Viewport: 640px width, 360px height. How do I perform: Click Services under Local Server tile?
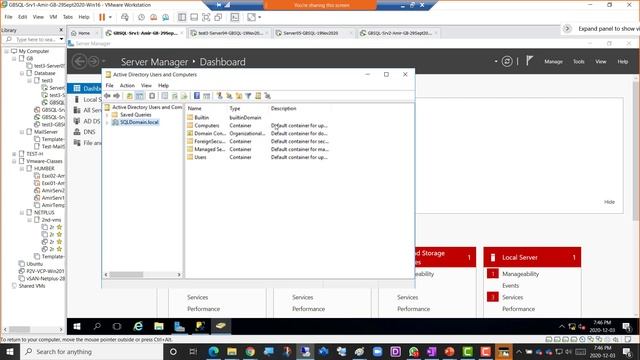[x=513, y=297]
